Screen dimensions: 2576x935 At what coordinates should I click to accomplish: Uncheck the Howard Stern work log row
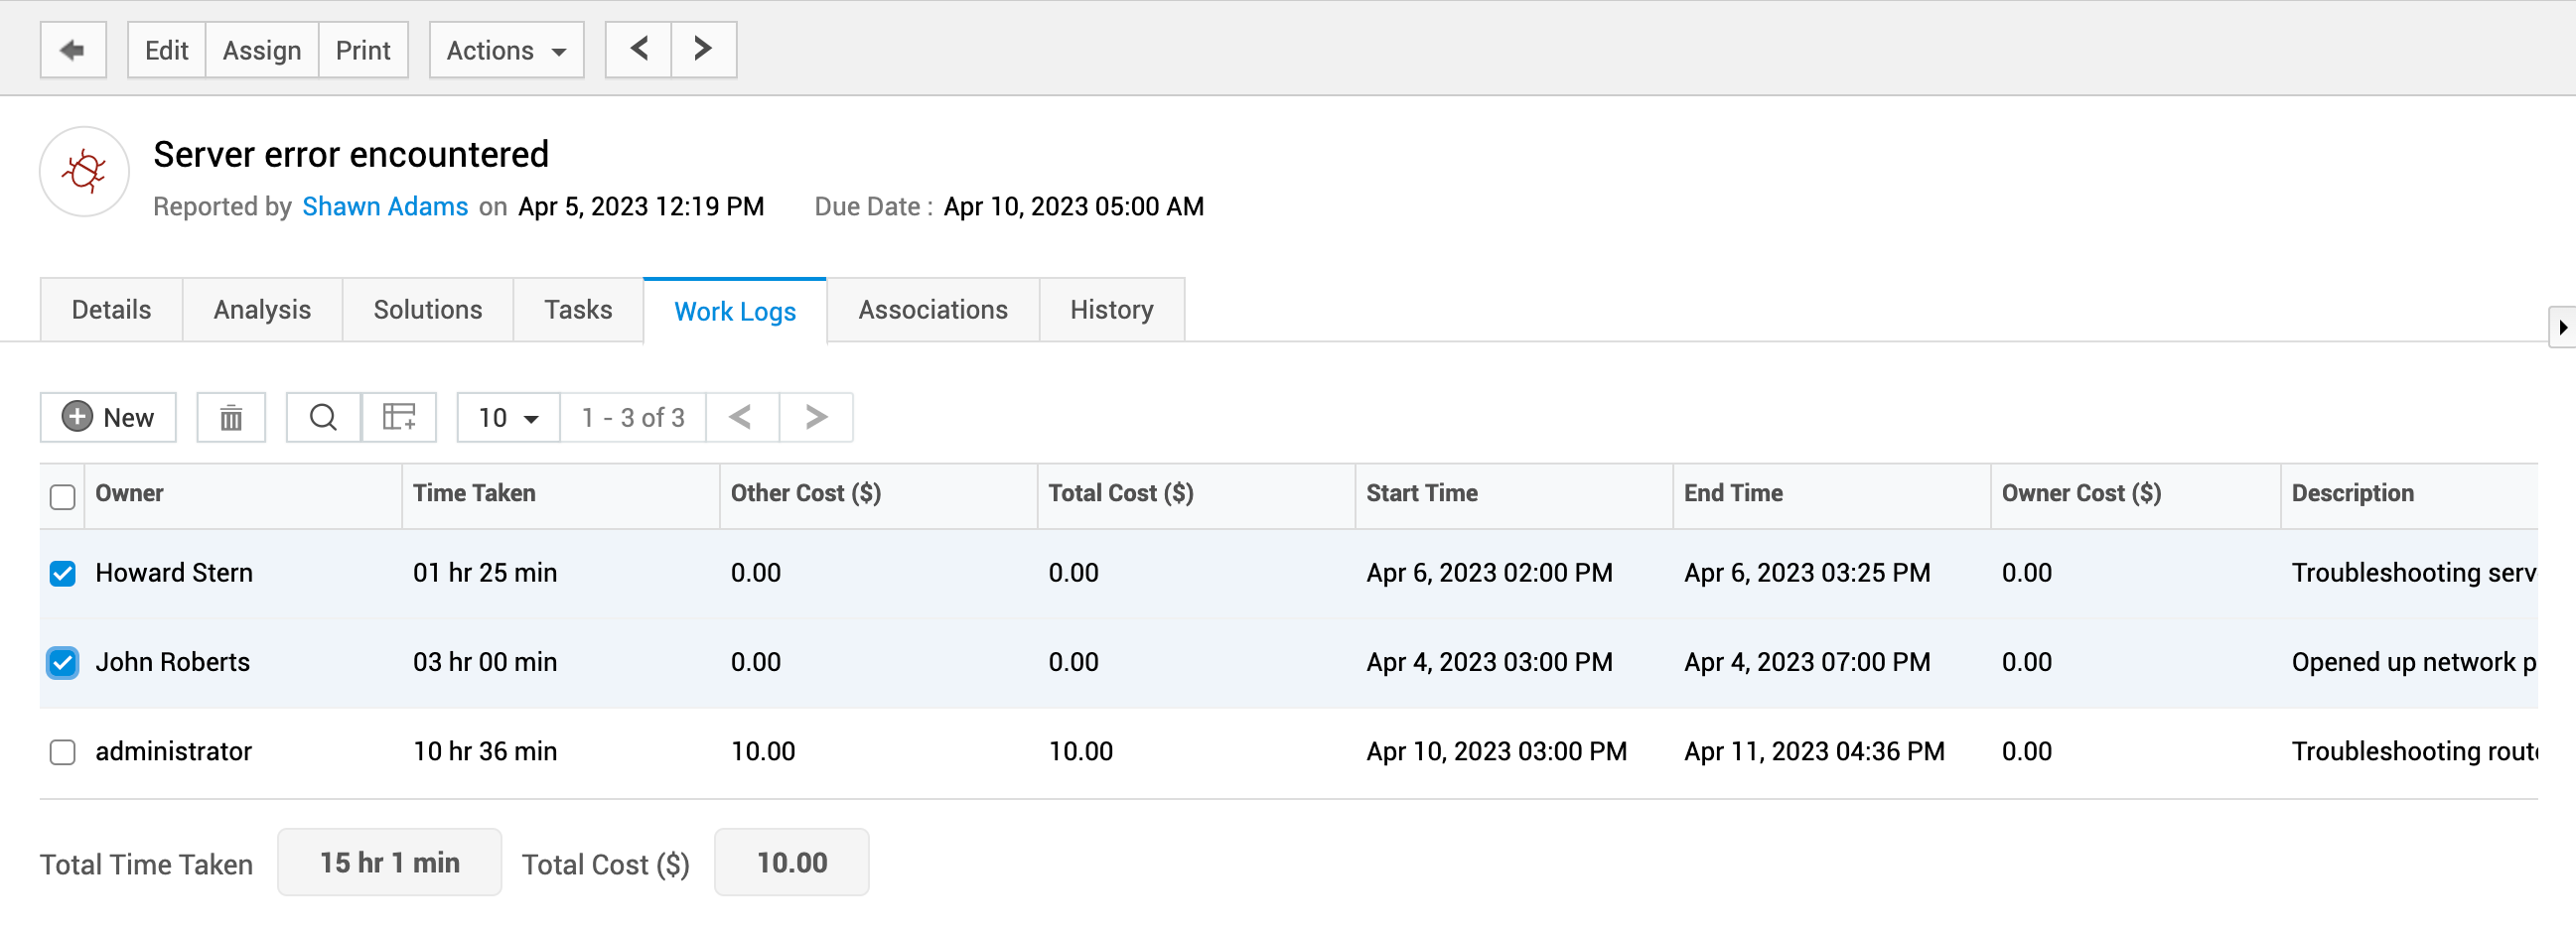coord(63,574)
